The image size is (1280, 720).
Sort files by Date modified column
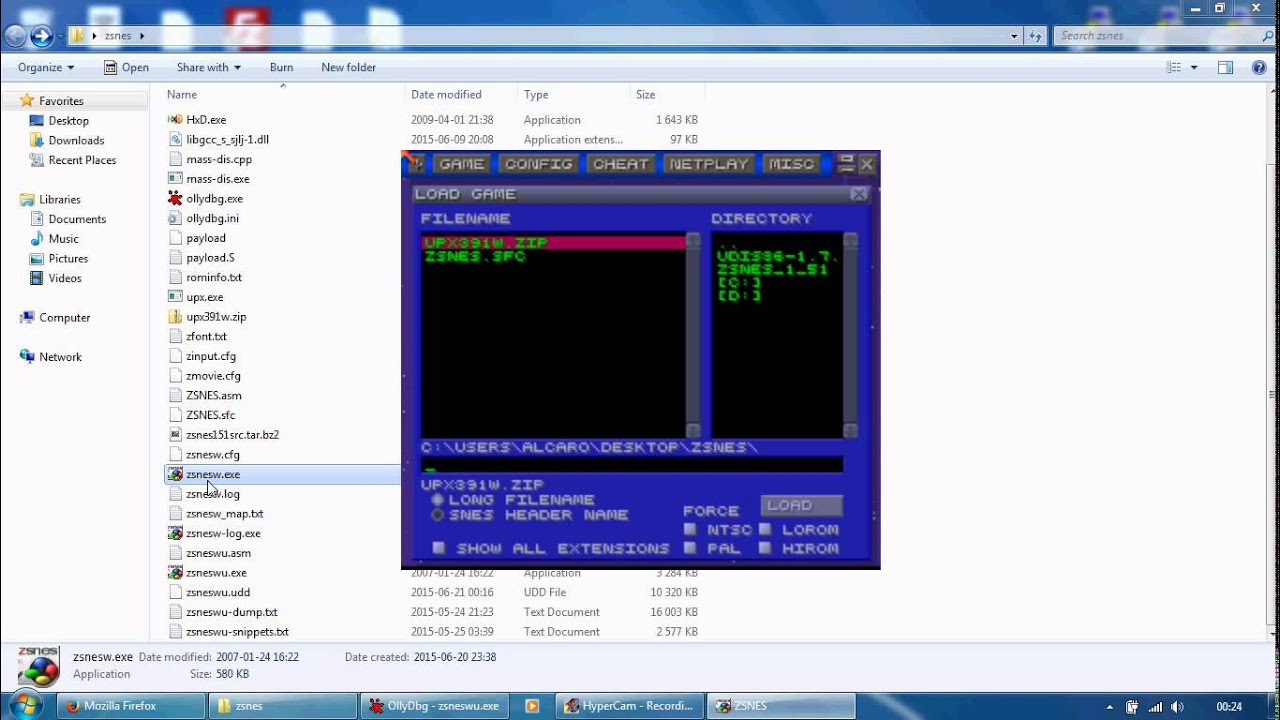click(x=446, y=94)
